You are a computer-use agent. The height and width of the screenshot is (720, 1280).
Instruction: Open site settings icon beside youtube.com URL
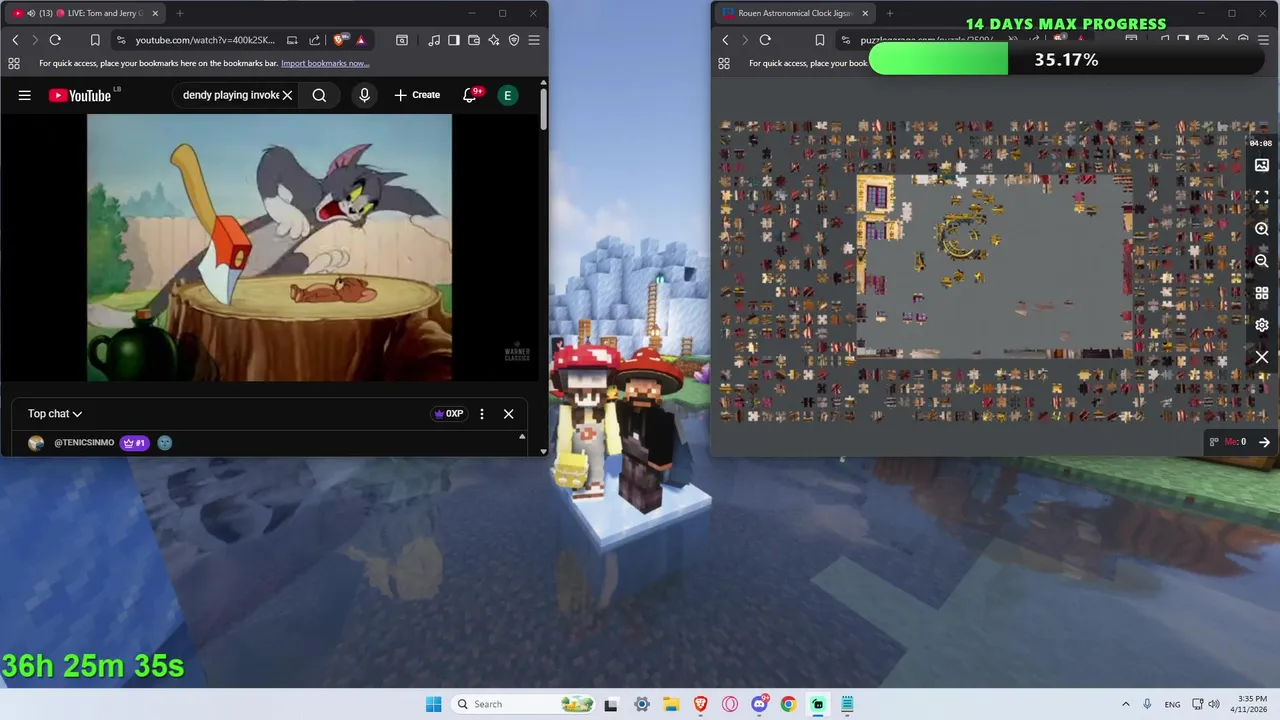pos(120,40)
